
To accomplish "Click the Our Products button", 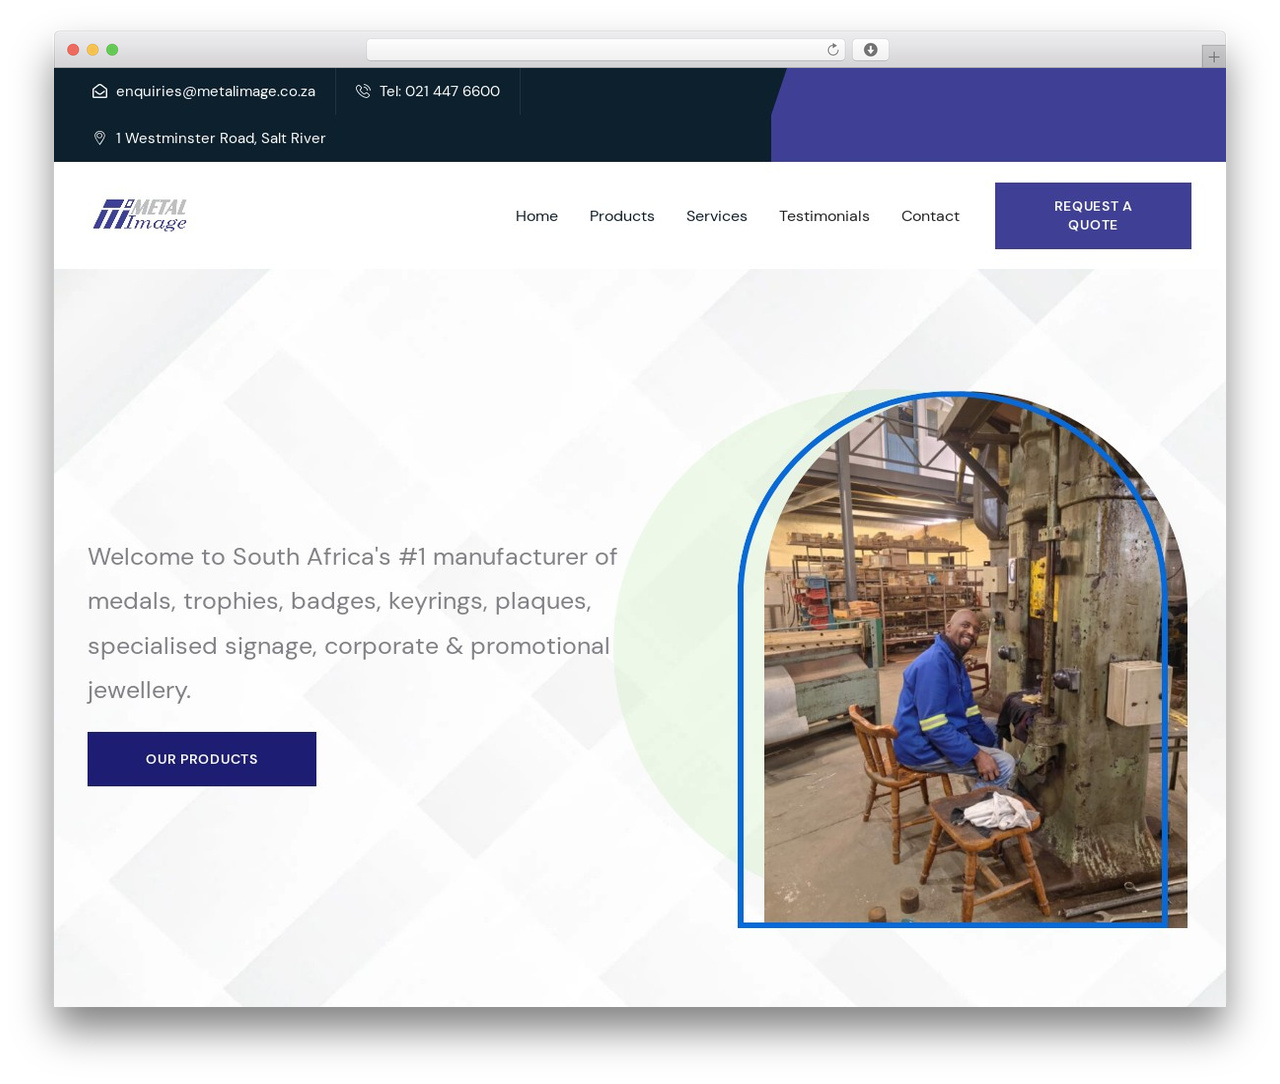I will (202, 759).
